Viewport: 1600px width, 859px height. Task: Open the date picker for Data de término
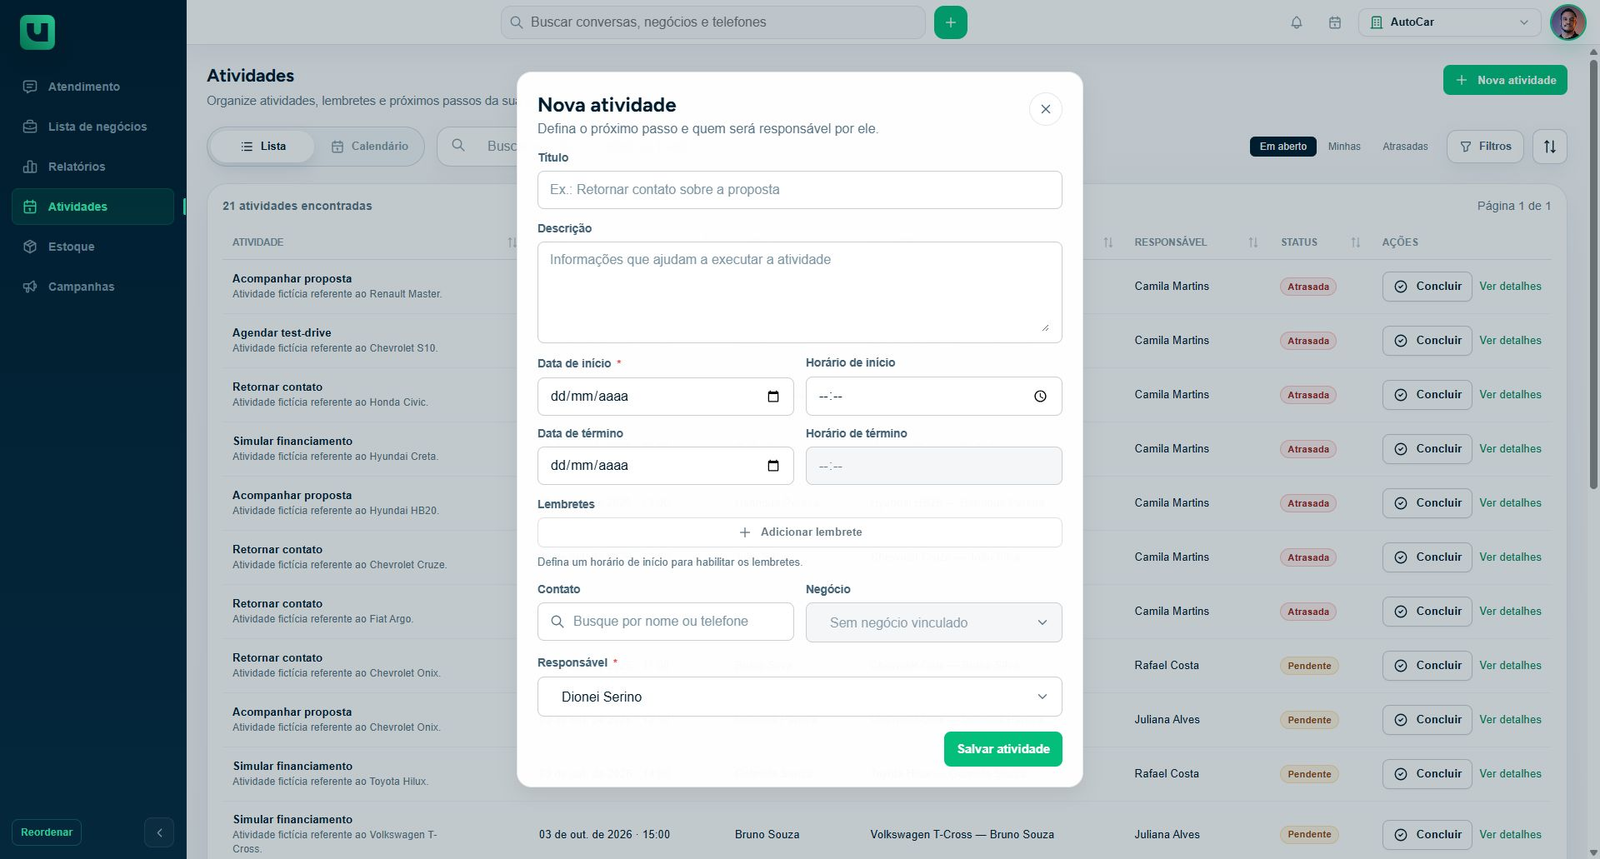pyautogui.click(x=773, y=465)
